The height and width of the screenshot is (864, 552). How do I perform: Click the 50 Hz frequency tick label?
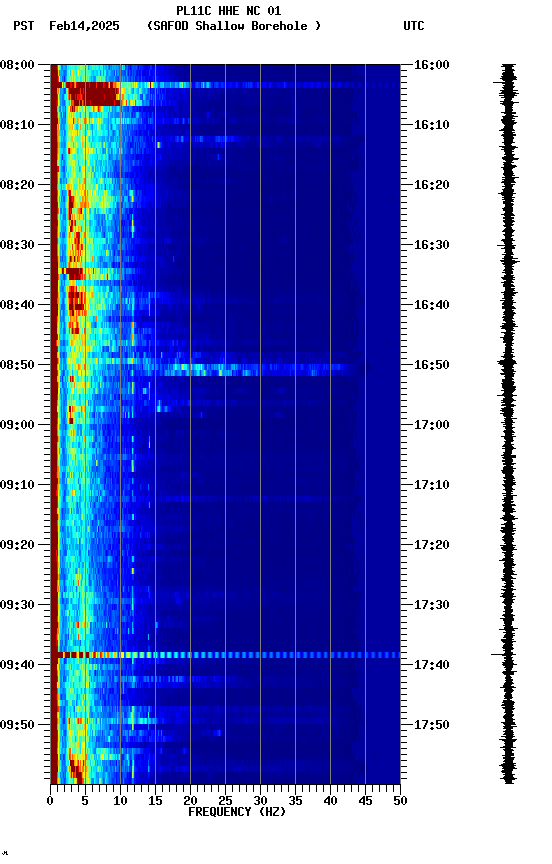coord(400,801)
